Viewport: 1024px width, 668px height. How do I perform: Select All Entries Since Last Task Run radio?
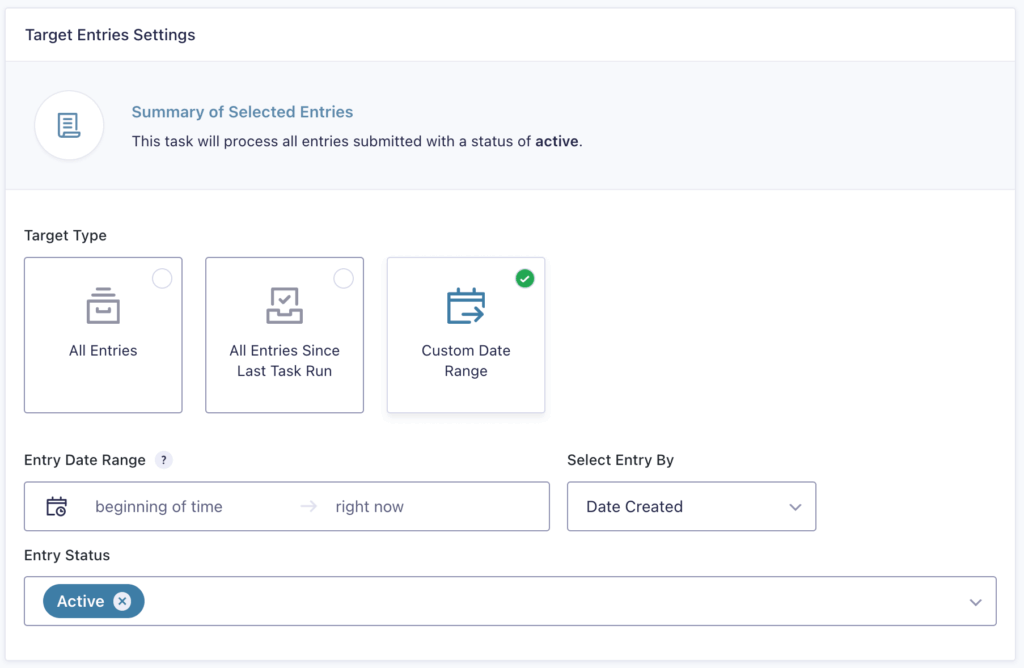pos(343,279)
